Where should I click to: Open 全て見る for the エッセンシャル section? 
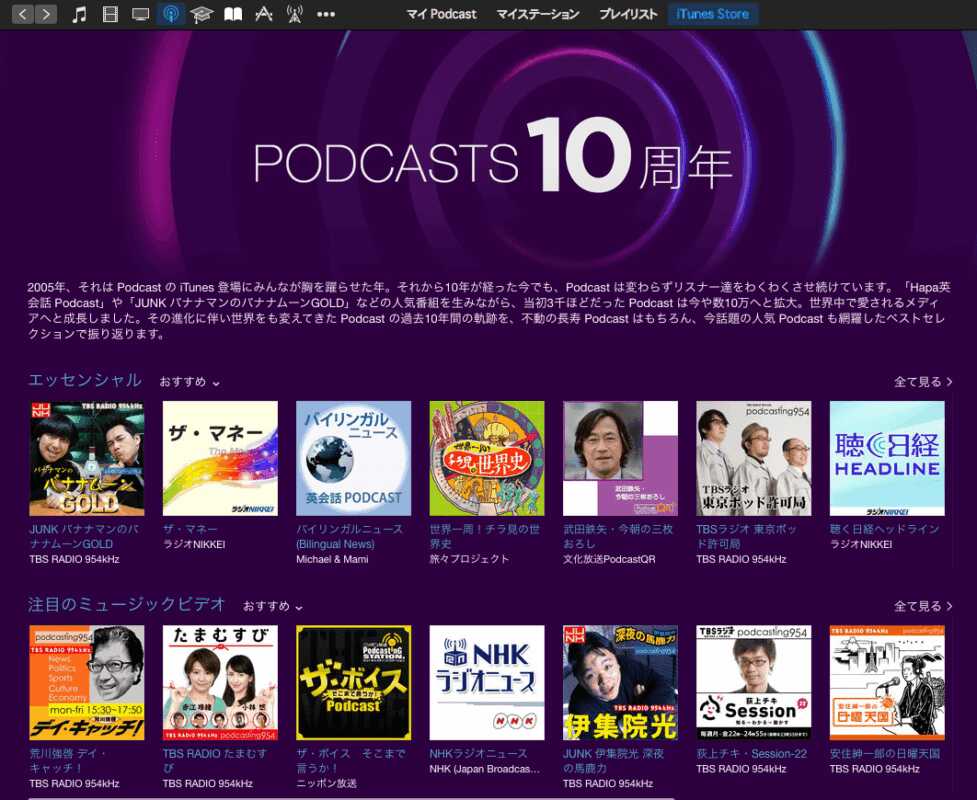point(922,382)
